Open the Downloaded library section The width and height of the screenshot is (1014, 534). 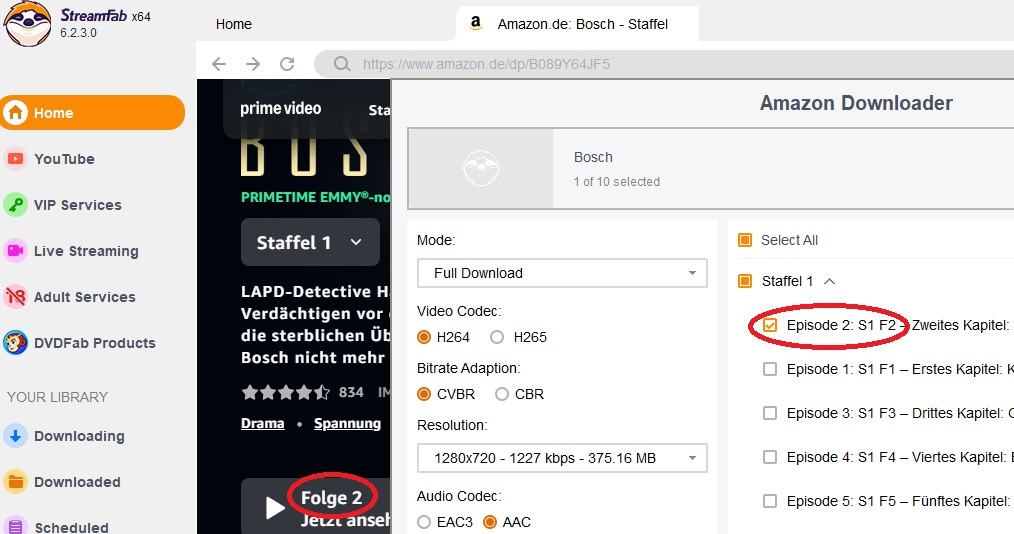(x=77, y=482)
